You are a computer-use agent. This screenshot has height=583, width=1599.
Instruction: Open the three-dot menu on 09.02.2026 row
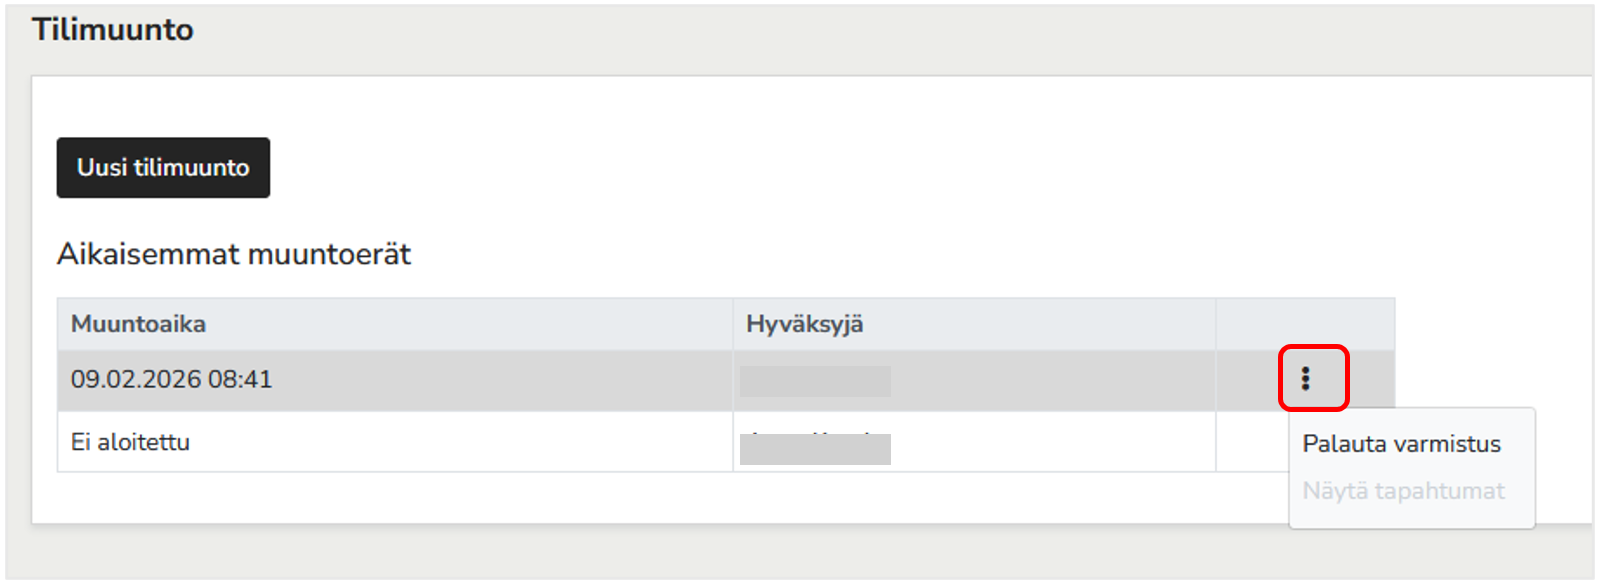click(1305, 379)
